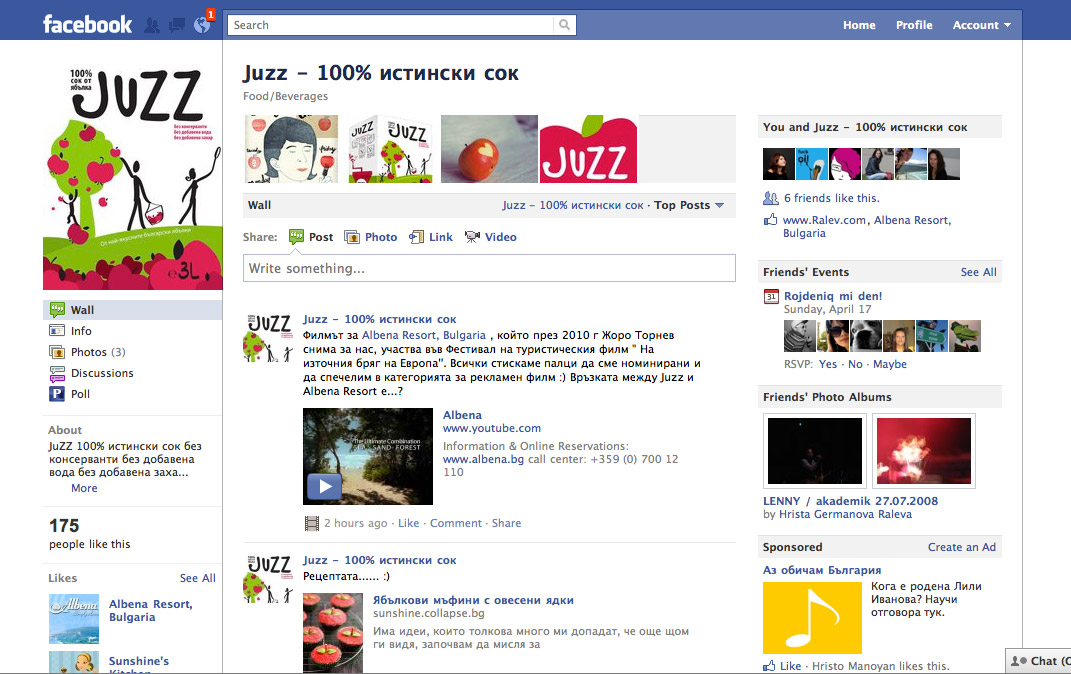Open the Top Posts dropdown
Screen dimensions: 1071x674
[x=688, y=204]
